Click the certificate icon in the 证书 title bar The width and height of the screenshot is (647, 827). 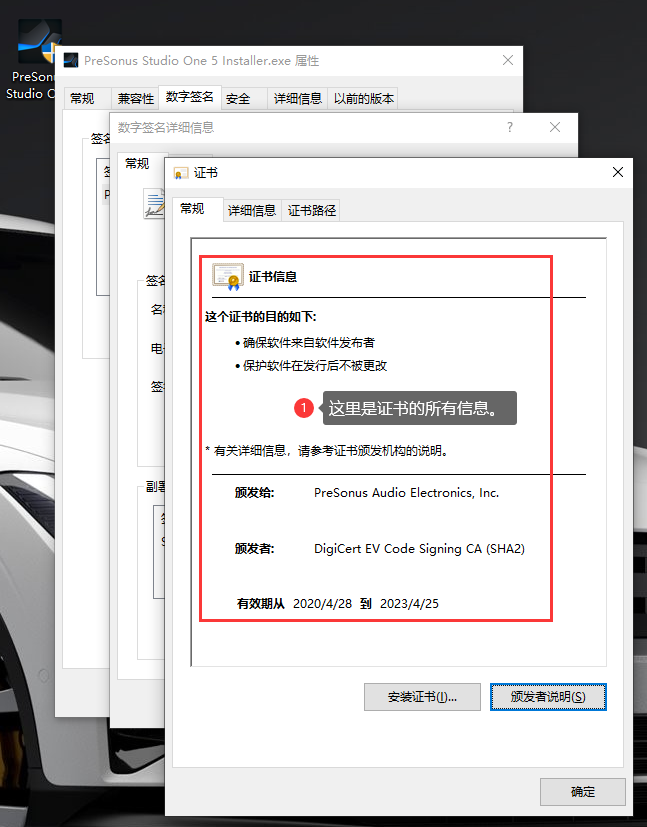point(181,173)
